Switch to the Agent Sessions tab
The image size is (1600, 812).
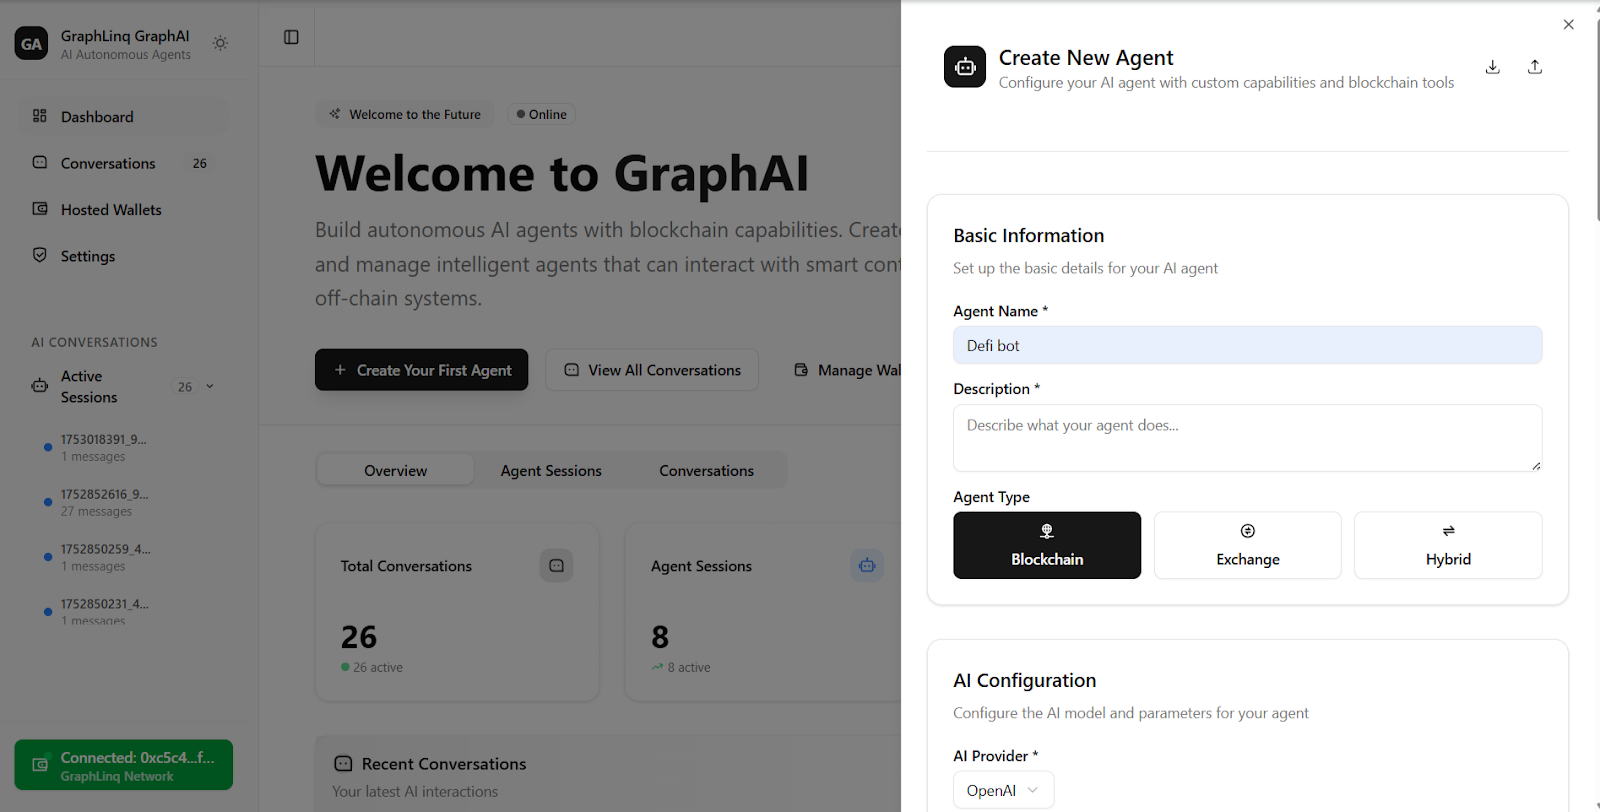pos(551,470)
